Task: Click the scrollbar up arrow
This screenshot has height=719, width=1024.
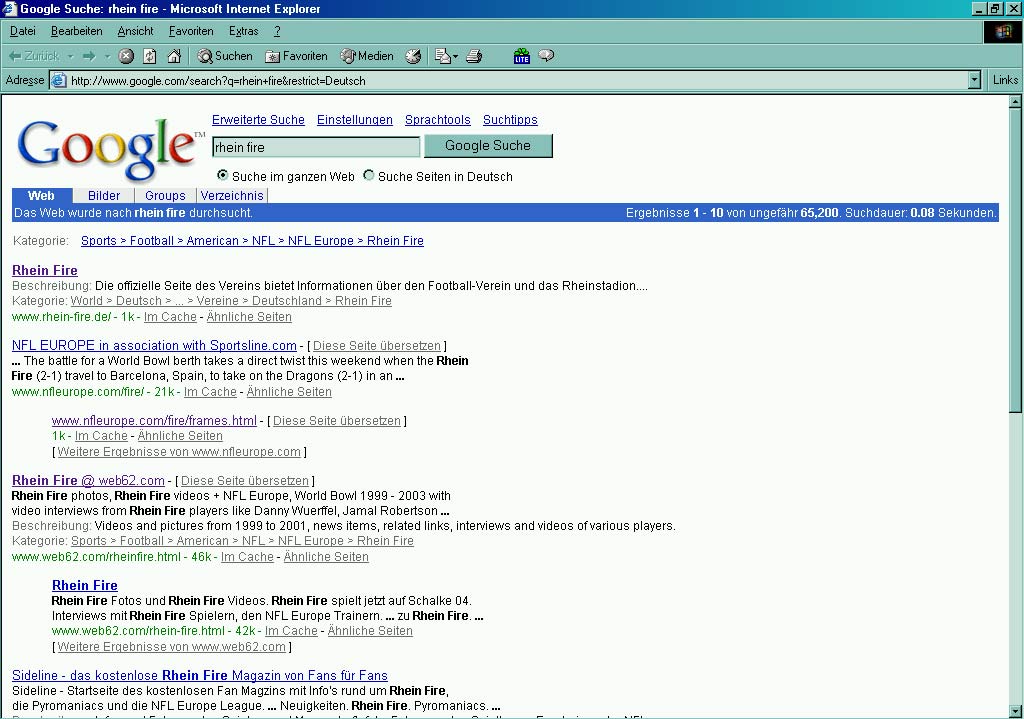Action: coord(1015,102)
